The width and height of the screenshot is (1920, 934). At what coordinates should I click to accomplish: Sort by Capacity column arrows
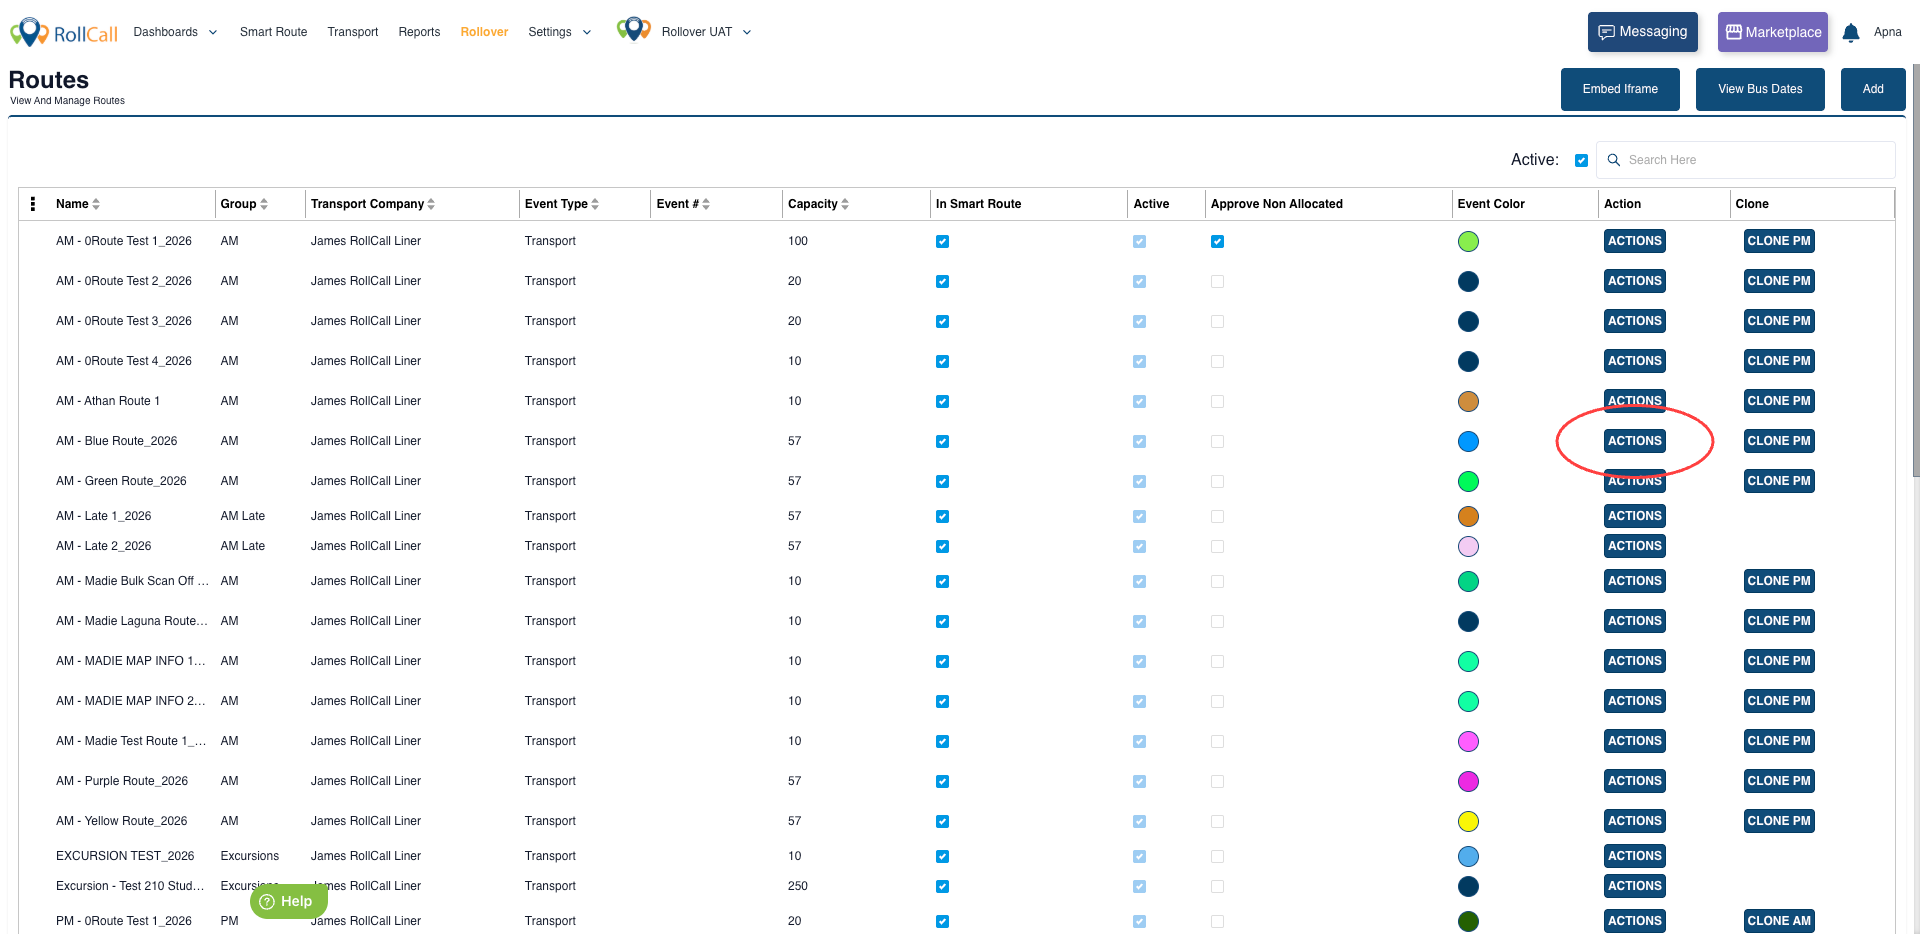click(x=845, y=204)
